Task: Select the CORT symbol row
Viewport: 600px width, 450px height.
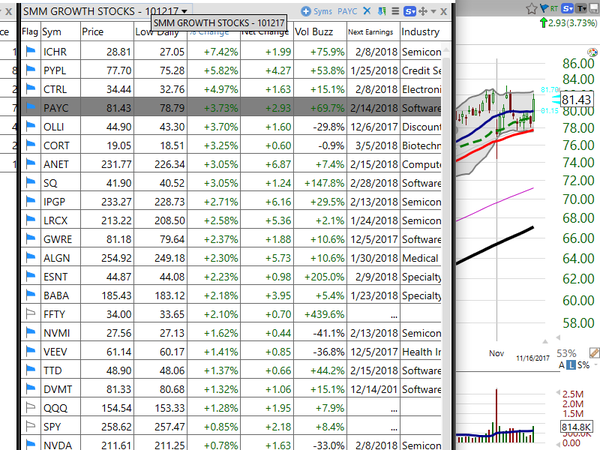Action: tap(231, 145)
